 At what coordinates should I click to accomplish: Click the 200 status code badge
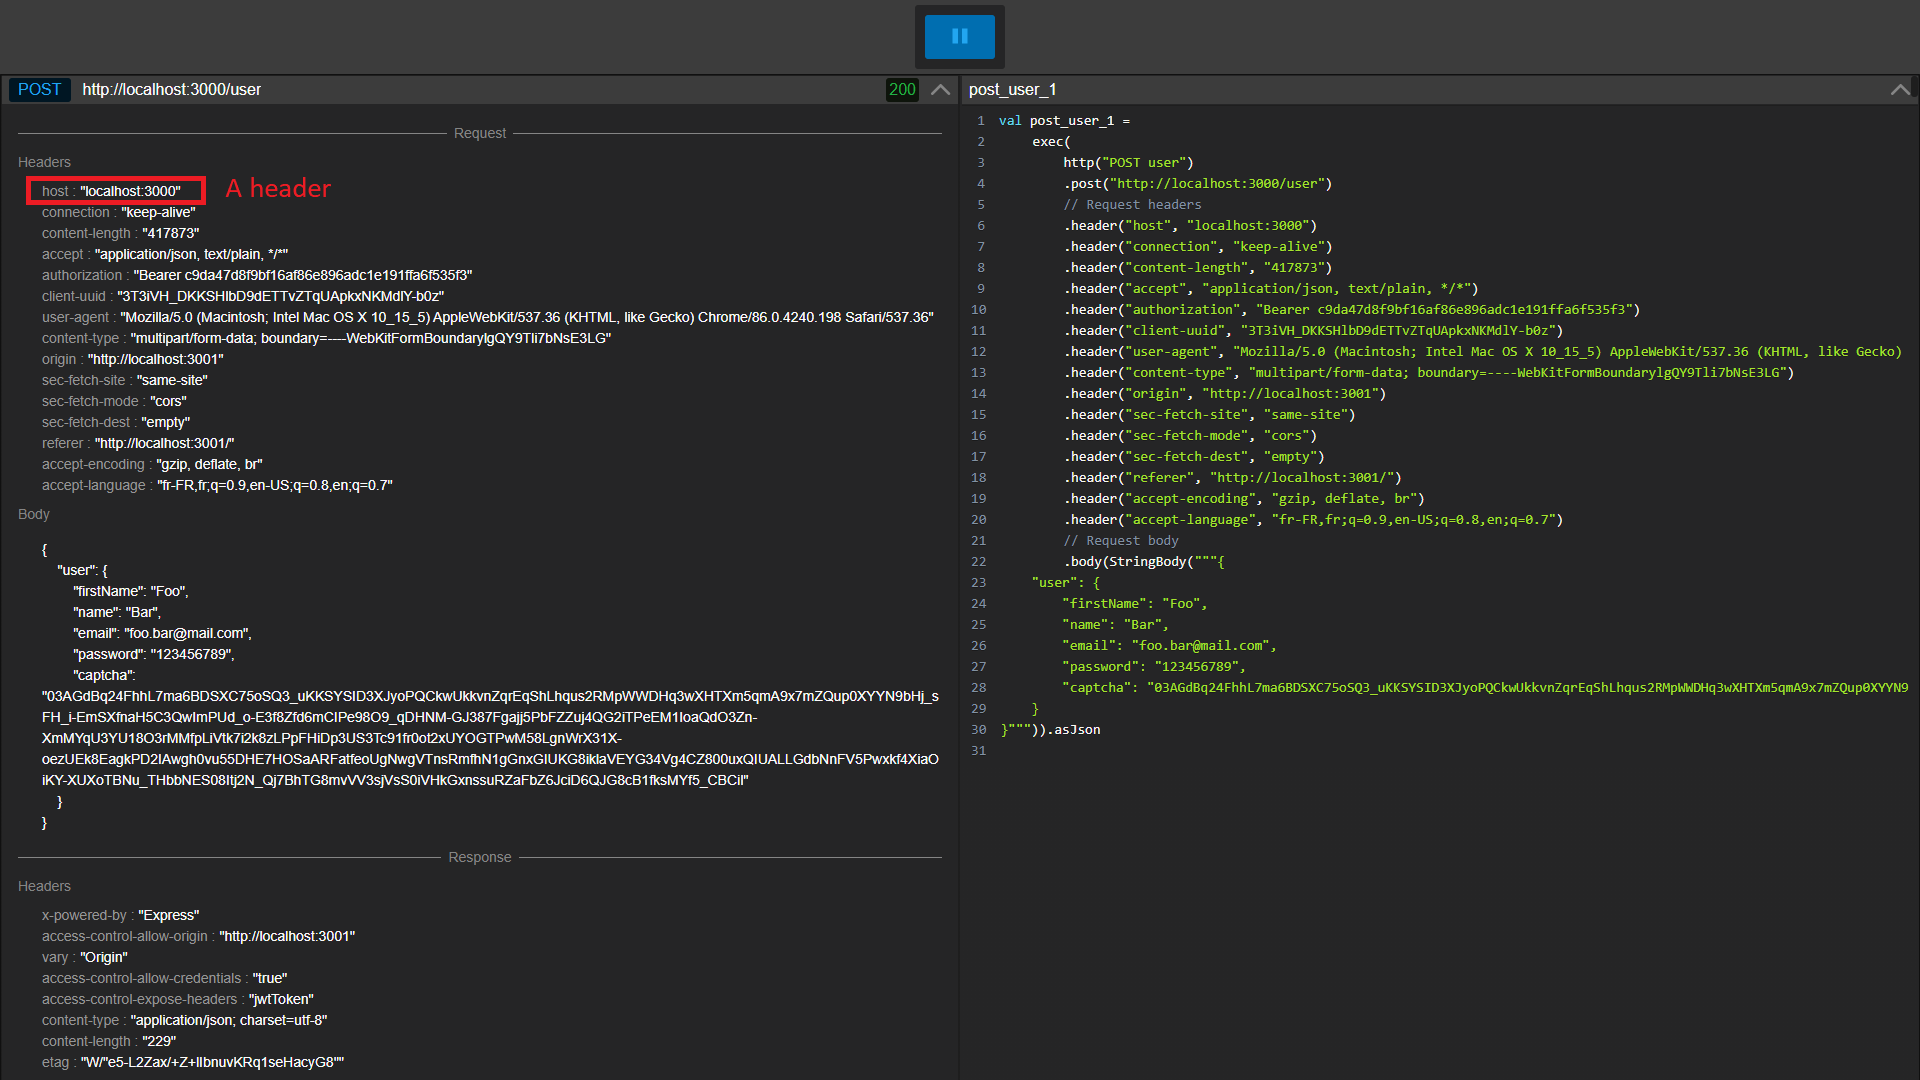pyautogui.click(x=902, y=90)
